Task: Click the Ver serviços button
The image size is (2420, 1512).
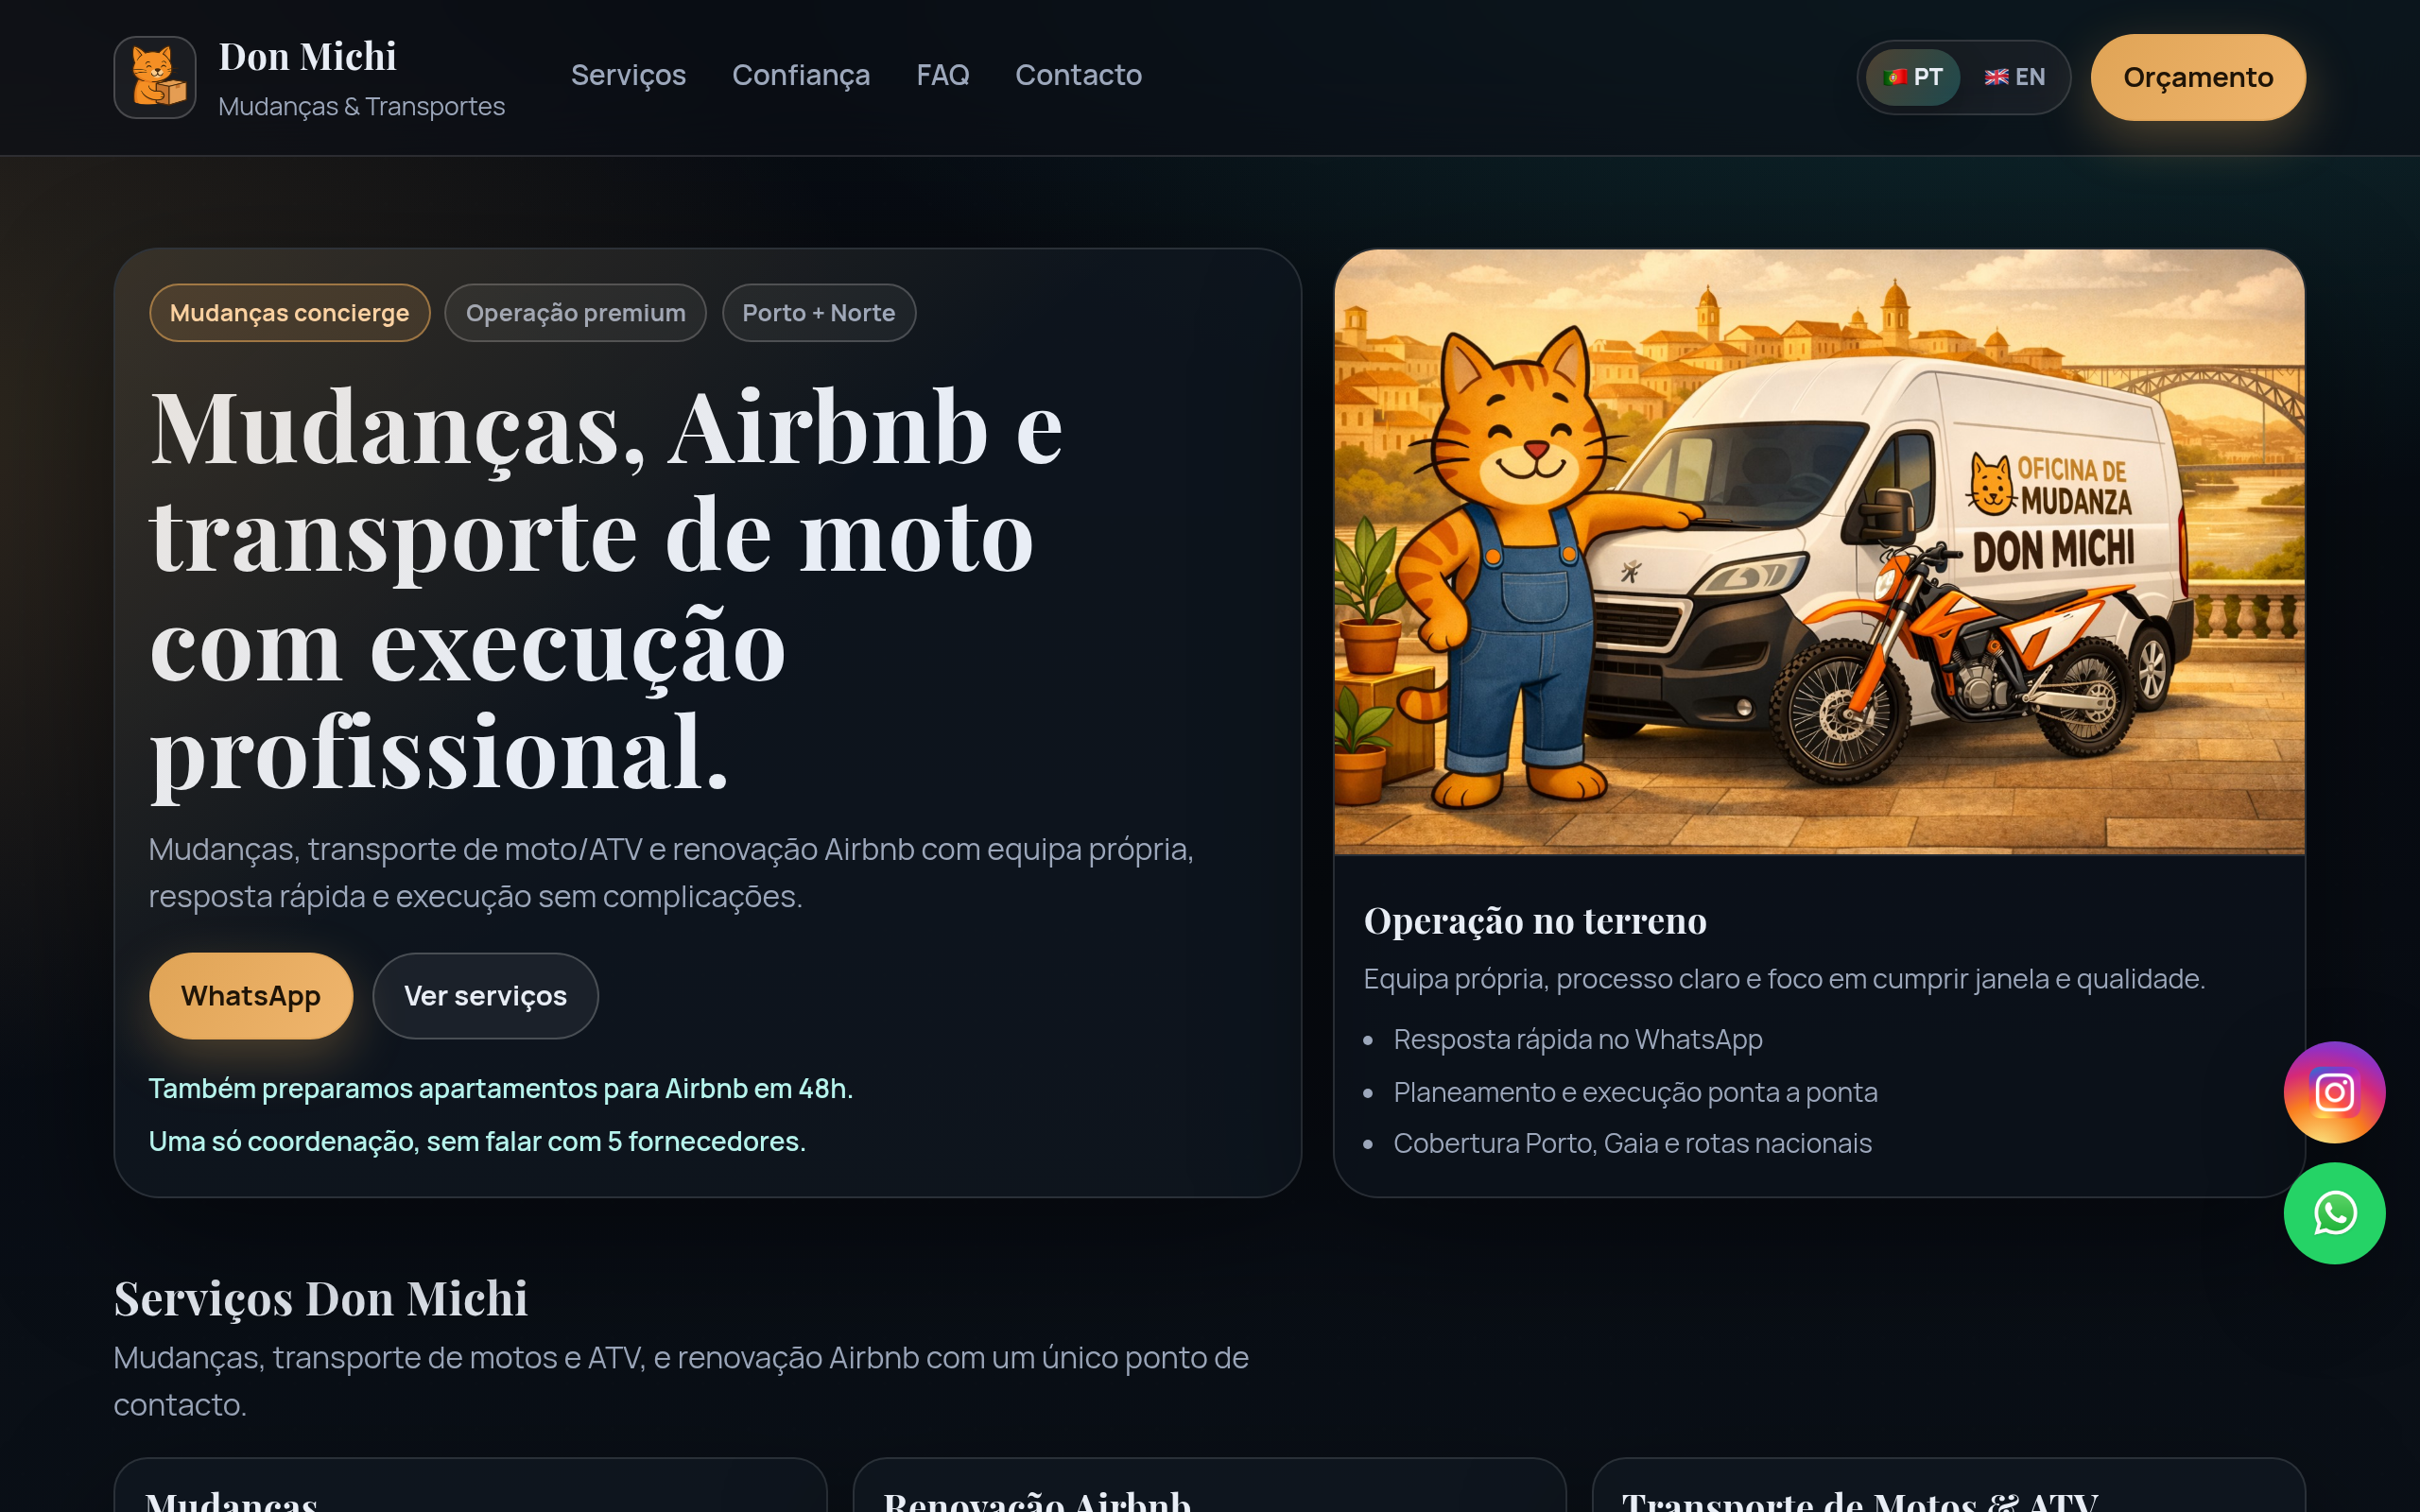Action: (485, 995)
